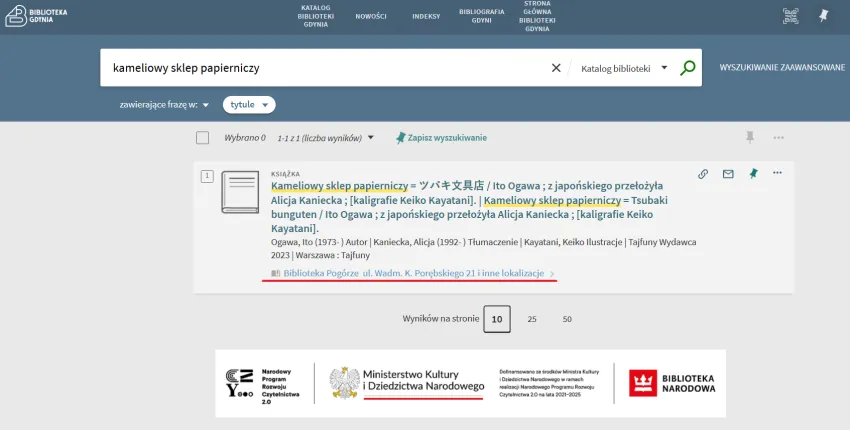Open Wyszukiwanie zaawansowane advanced search
This screenshot has height=430, width=850.
click(782, 68)
